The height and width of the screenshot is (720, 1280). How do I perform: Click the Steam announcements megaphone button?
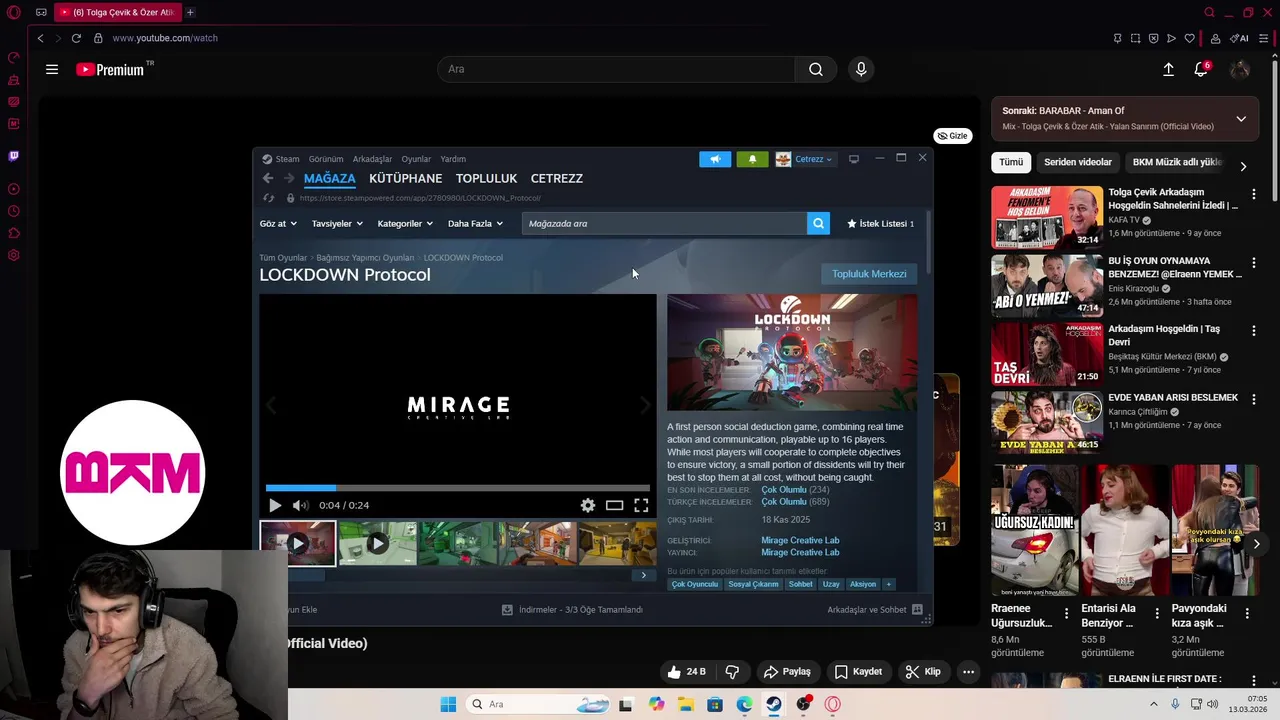715,159
